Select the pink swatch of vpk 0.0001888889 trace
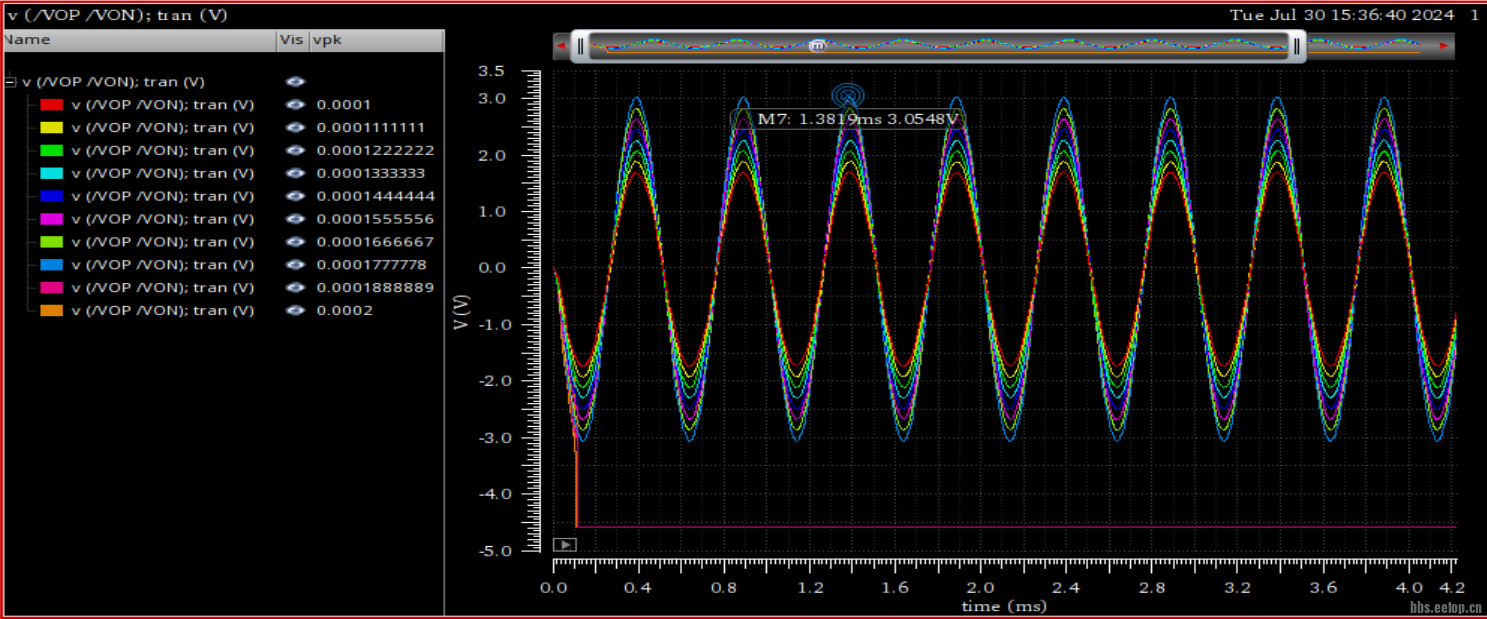The width and height of the screenshot is (1487, 619). coord(52,288)
